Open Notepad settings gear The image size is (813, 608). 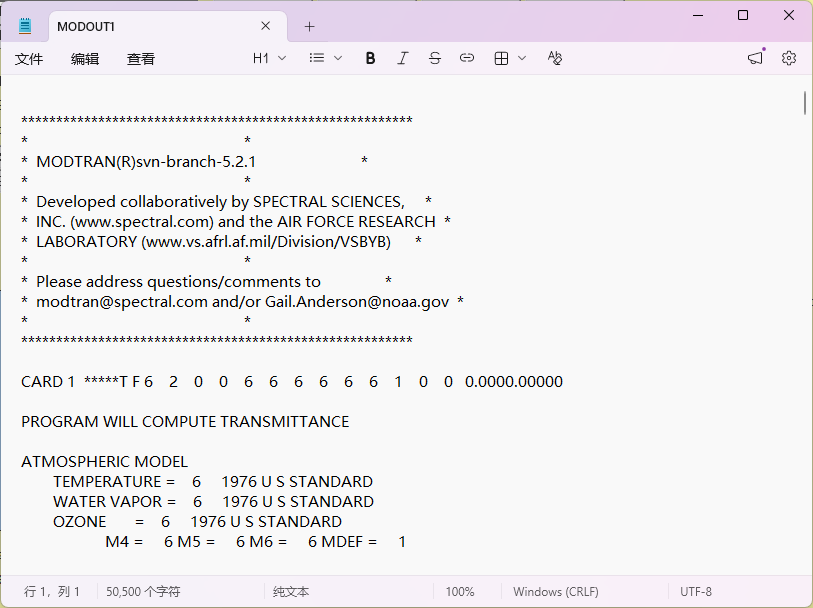pos(789,58)
